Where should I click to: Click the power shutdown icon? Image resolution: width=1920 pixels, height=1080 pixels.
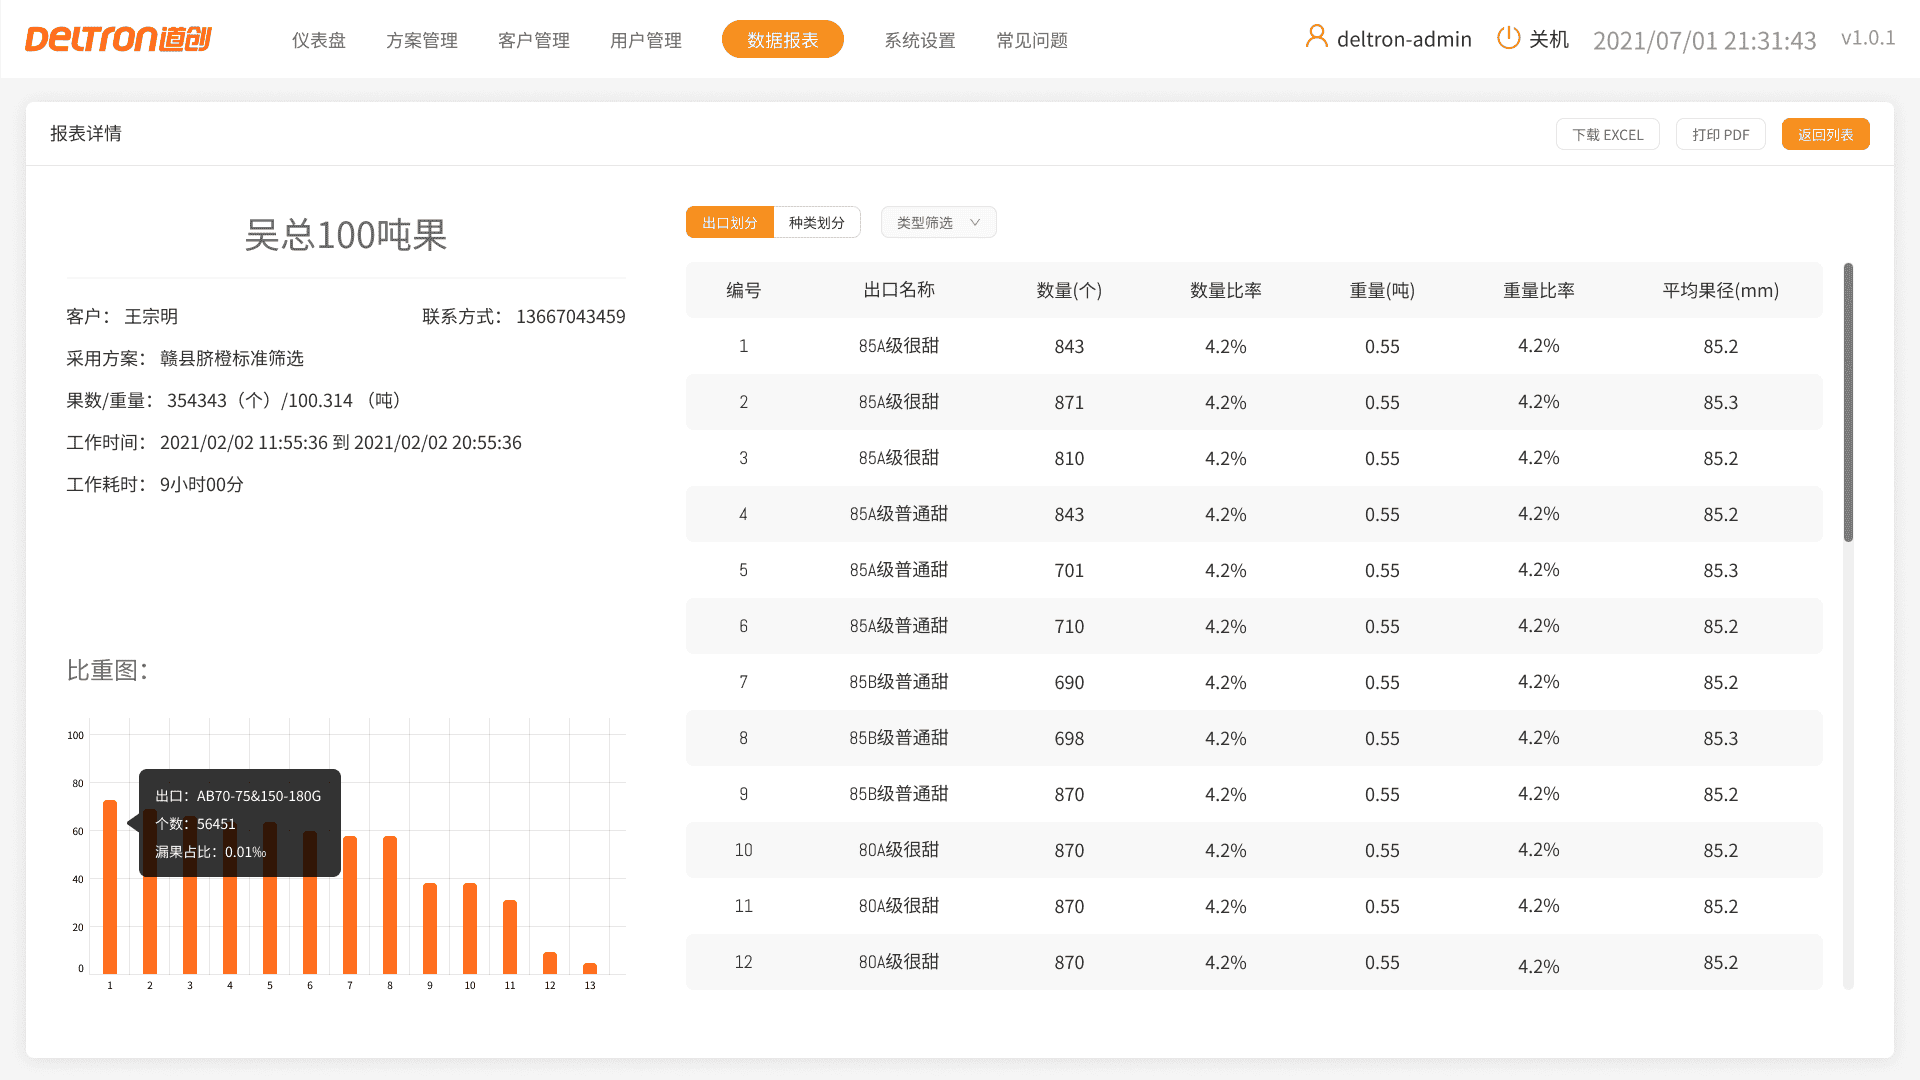click(x=1508, y=38)
